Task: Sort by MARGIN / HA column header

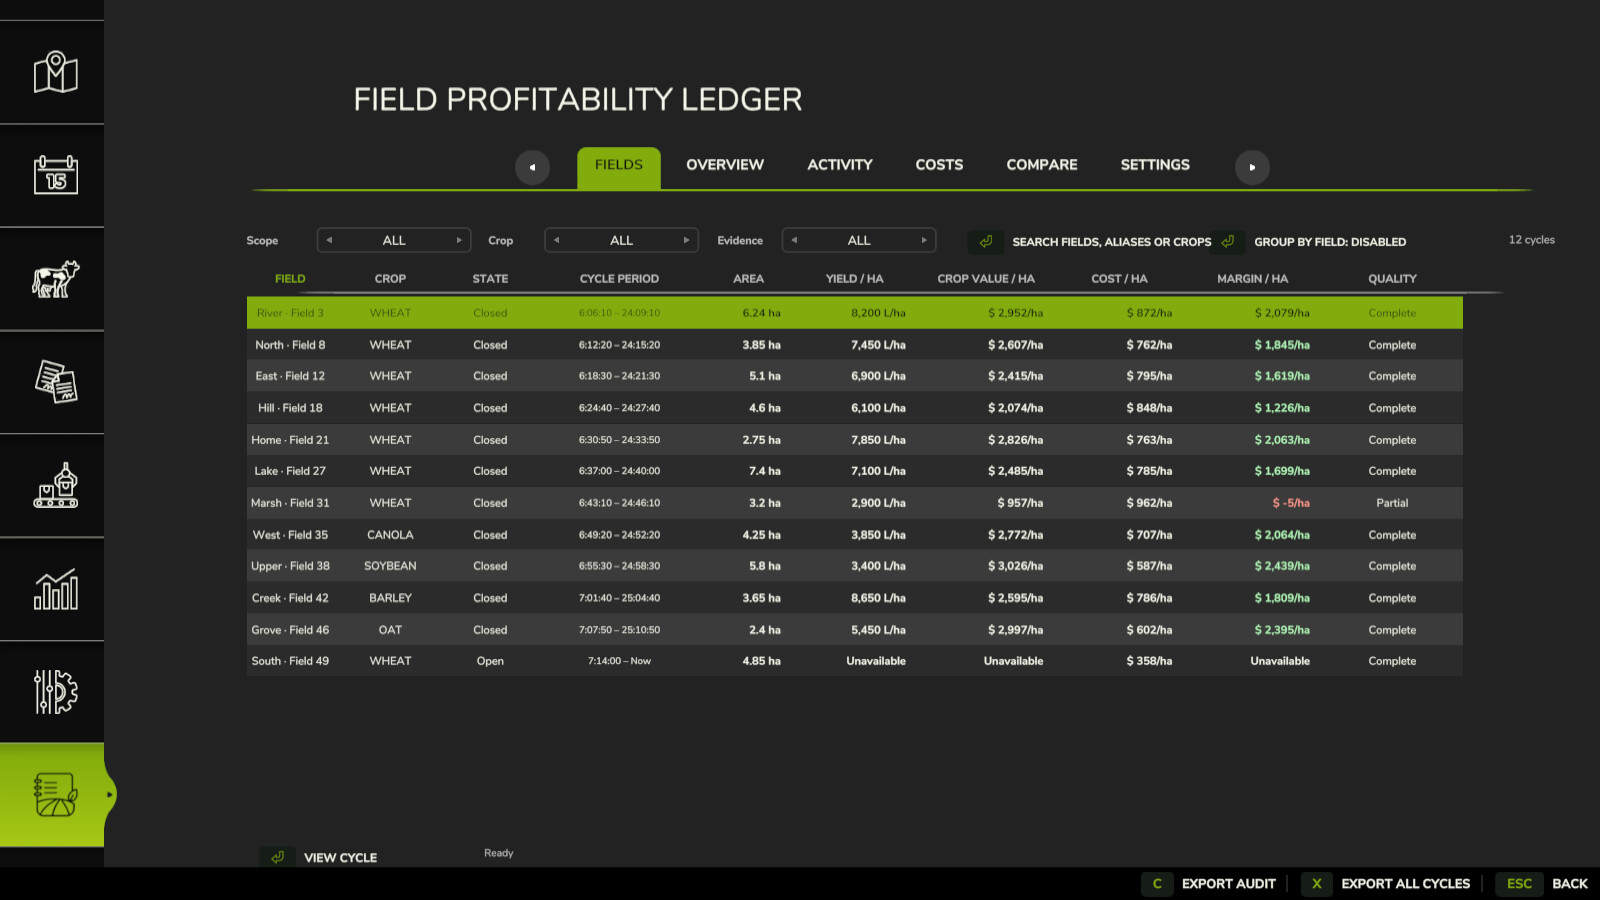Action: point(1252,279)
